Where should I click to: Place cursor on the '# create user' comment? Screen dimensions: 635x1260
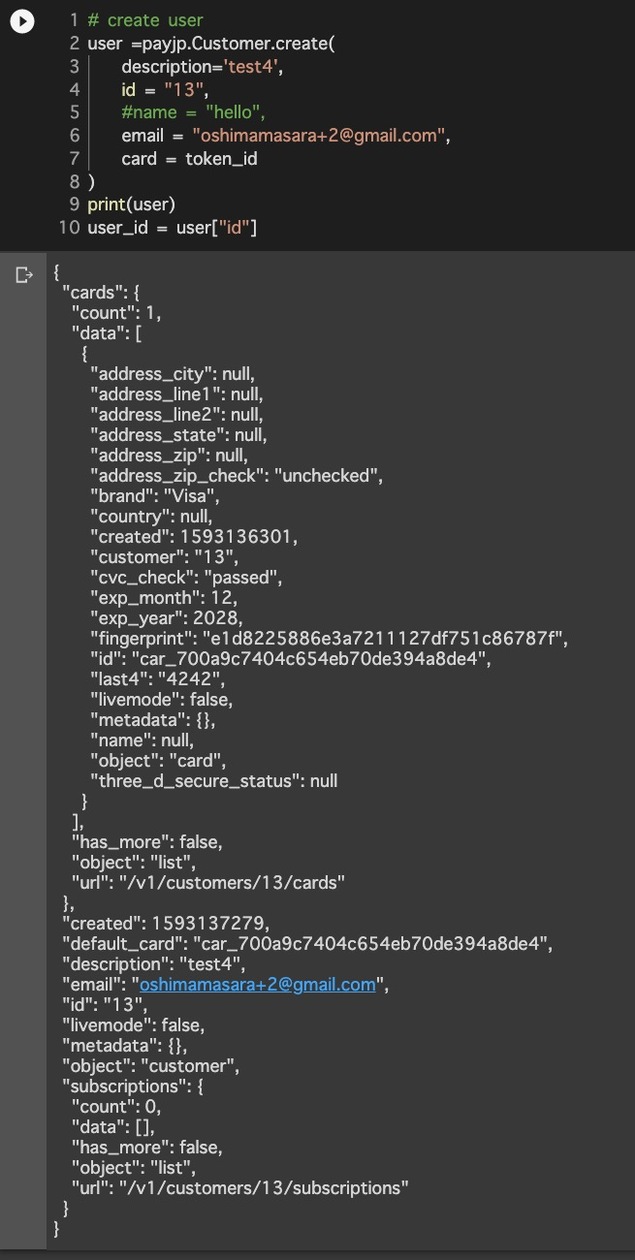(145, 20)
